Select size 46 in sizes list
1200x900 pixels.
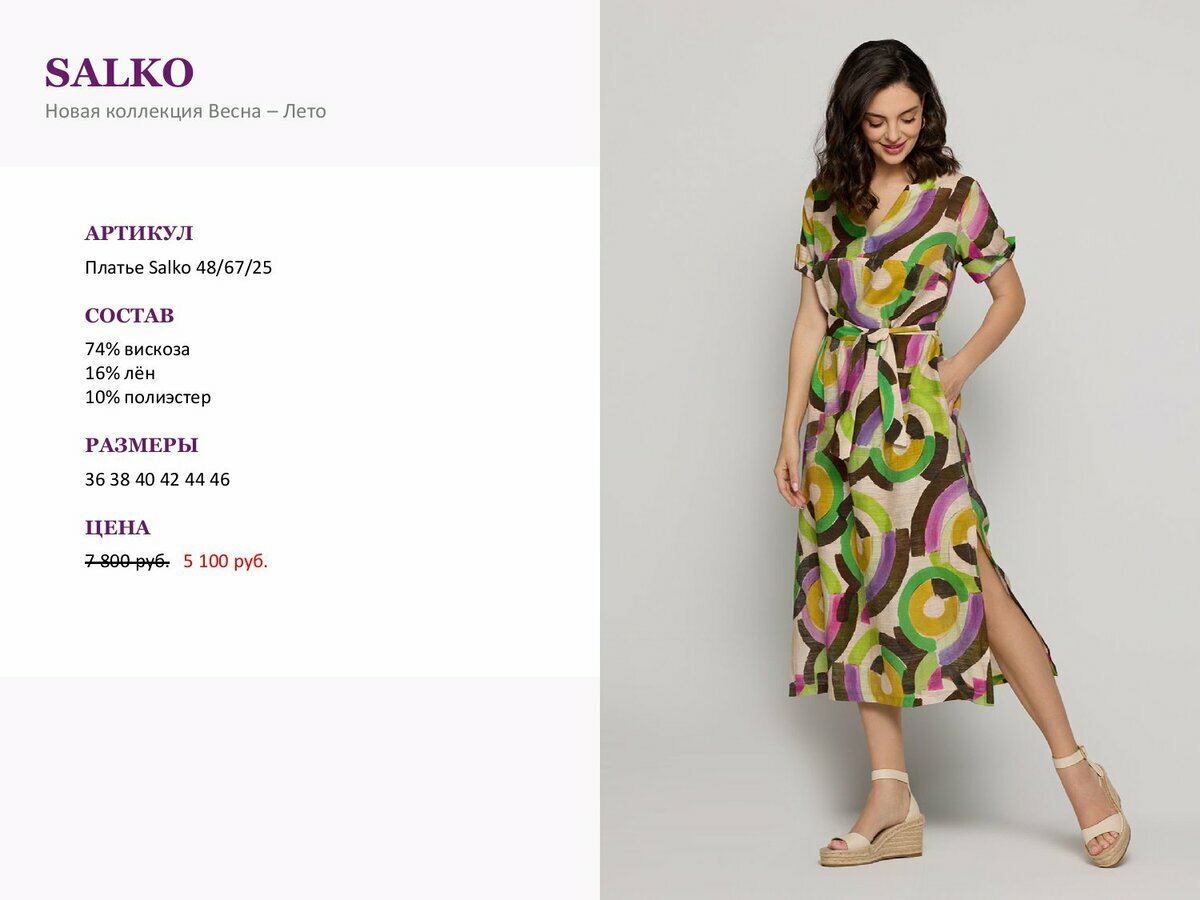click(220, 480)
